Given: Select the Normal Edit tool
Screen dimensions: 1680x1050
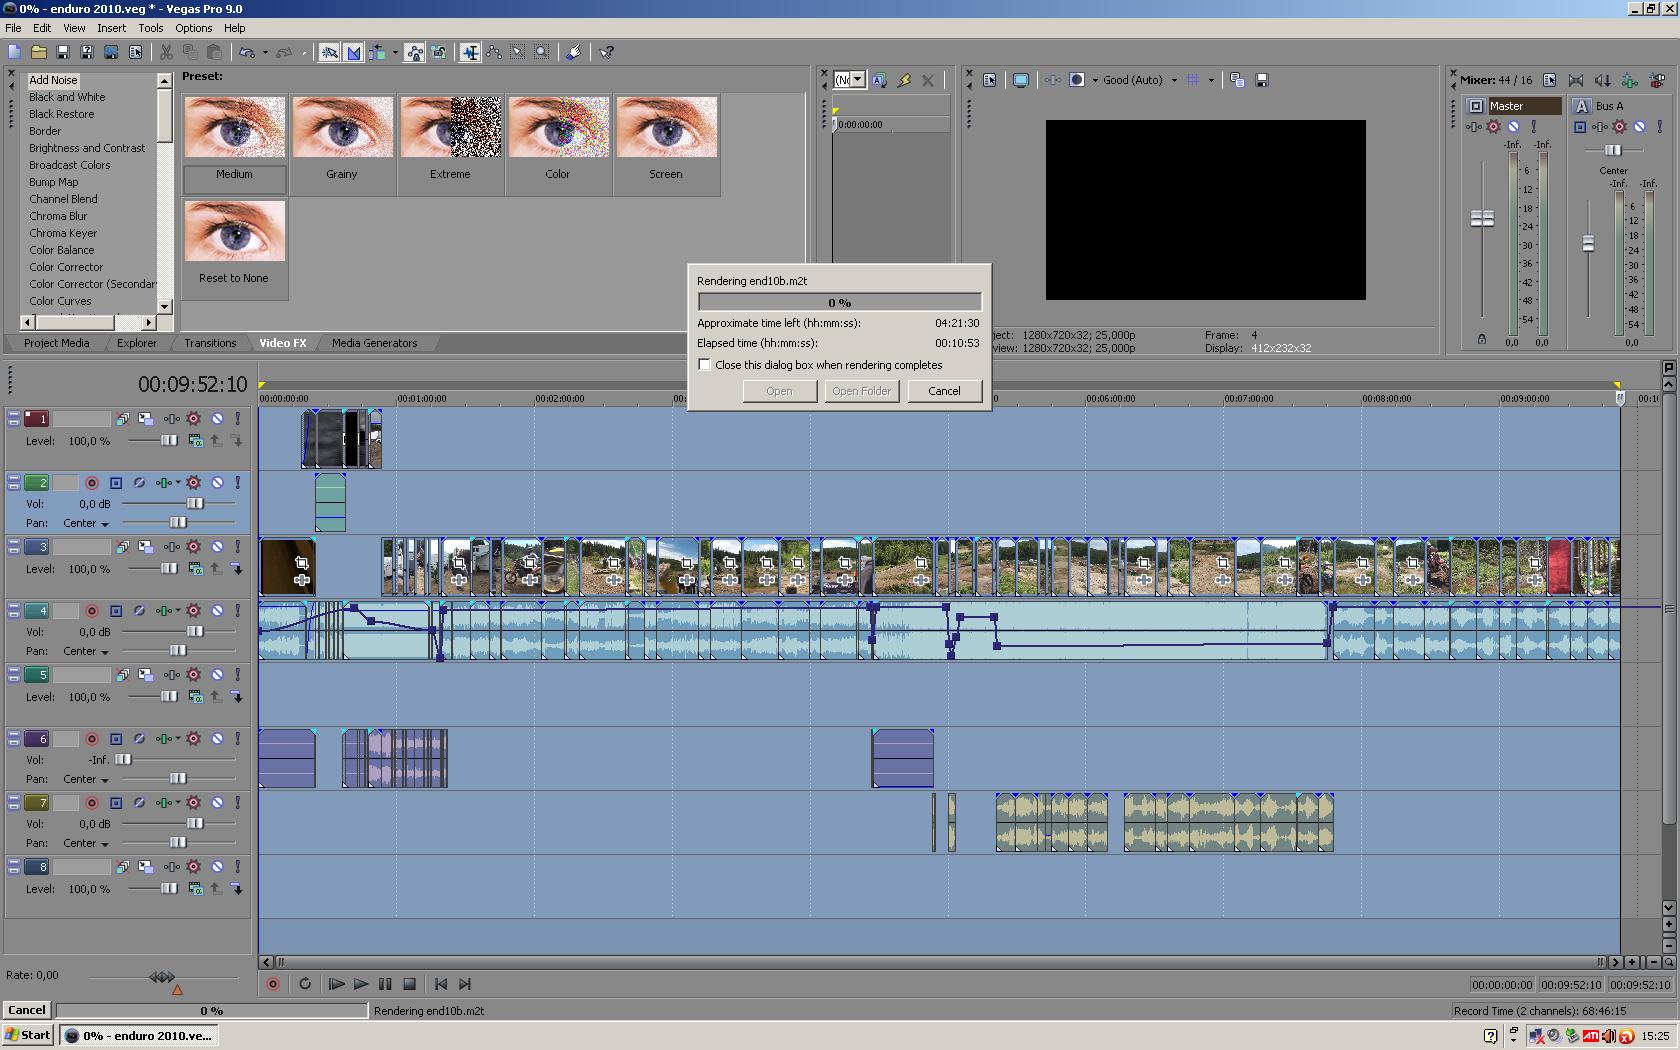Looking at the screenshot, I should (x=470, y=52).
